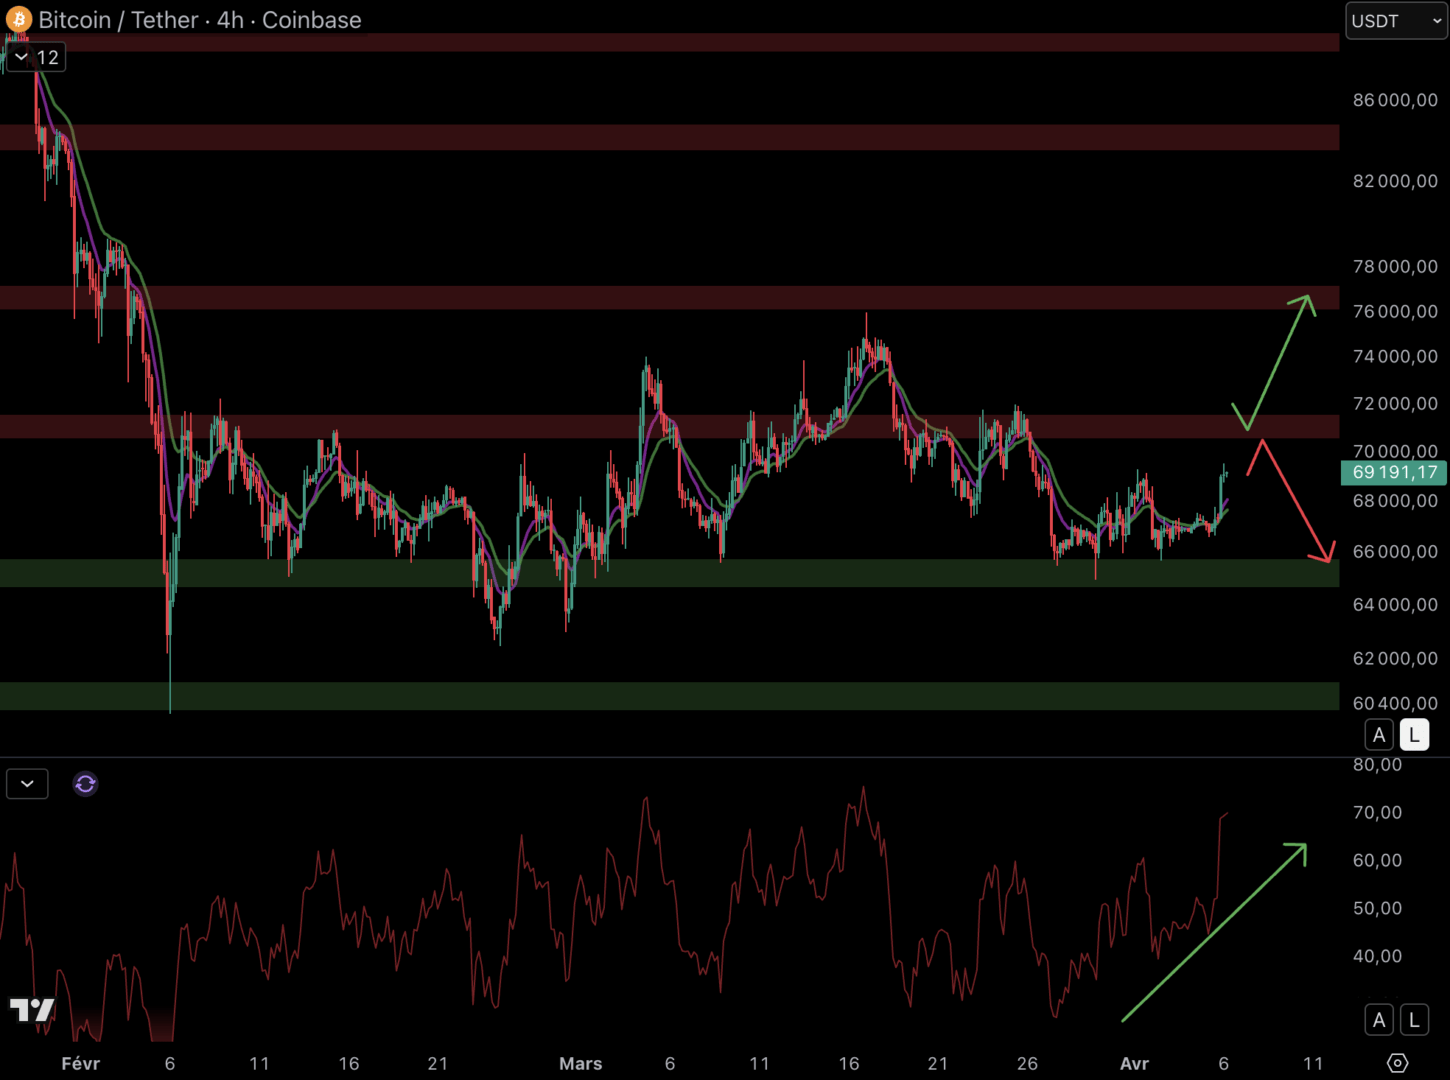Click the current price label 69 191,17
Screen dimensions: 1450x1080
(1394, 472)
